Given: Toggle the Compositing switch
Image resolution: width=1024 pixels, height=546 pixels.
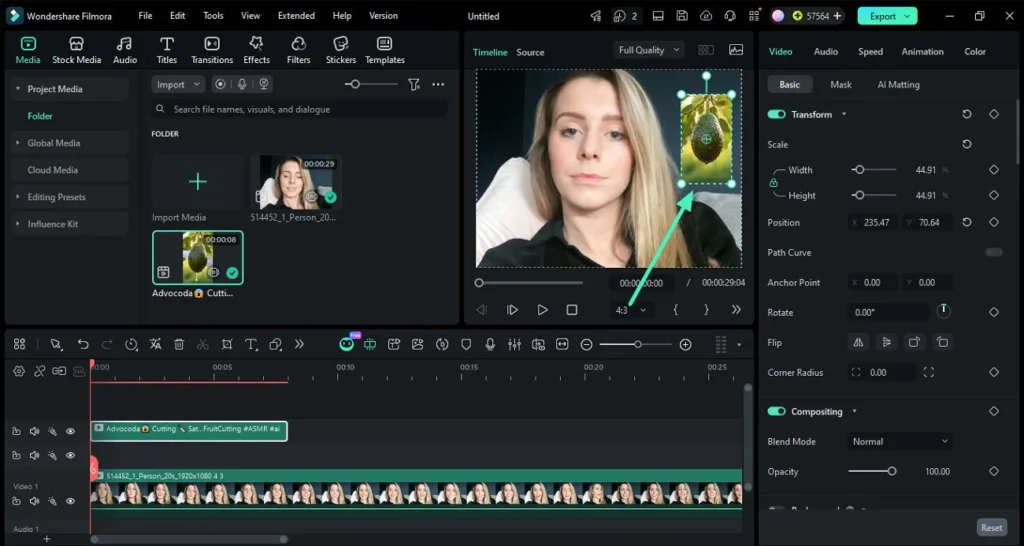Looking at the screenshot, I should (x=776, y=411).
